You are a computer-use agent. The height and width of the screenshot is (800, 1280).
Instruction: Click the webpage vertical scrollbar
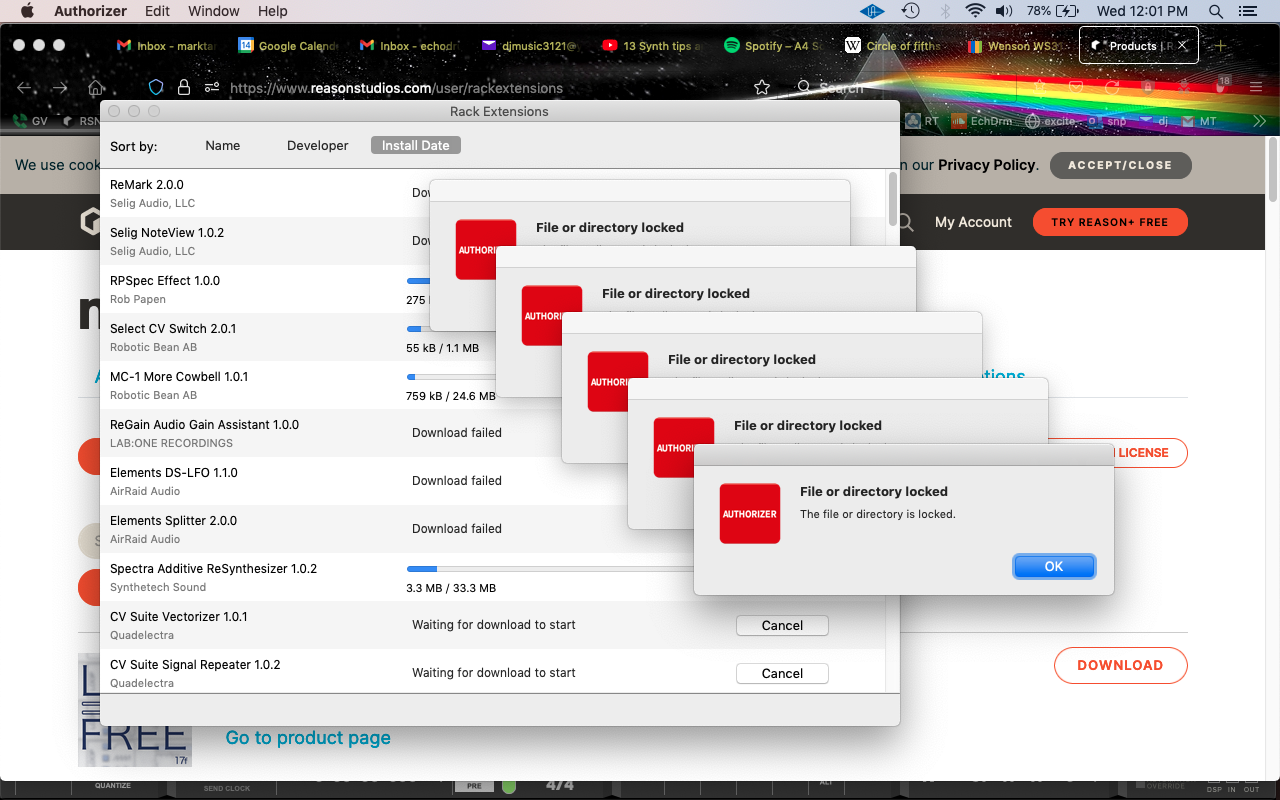(1273, 170)
